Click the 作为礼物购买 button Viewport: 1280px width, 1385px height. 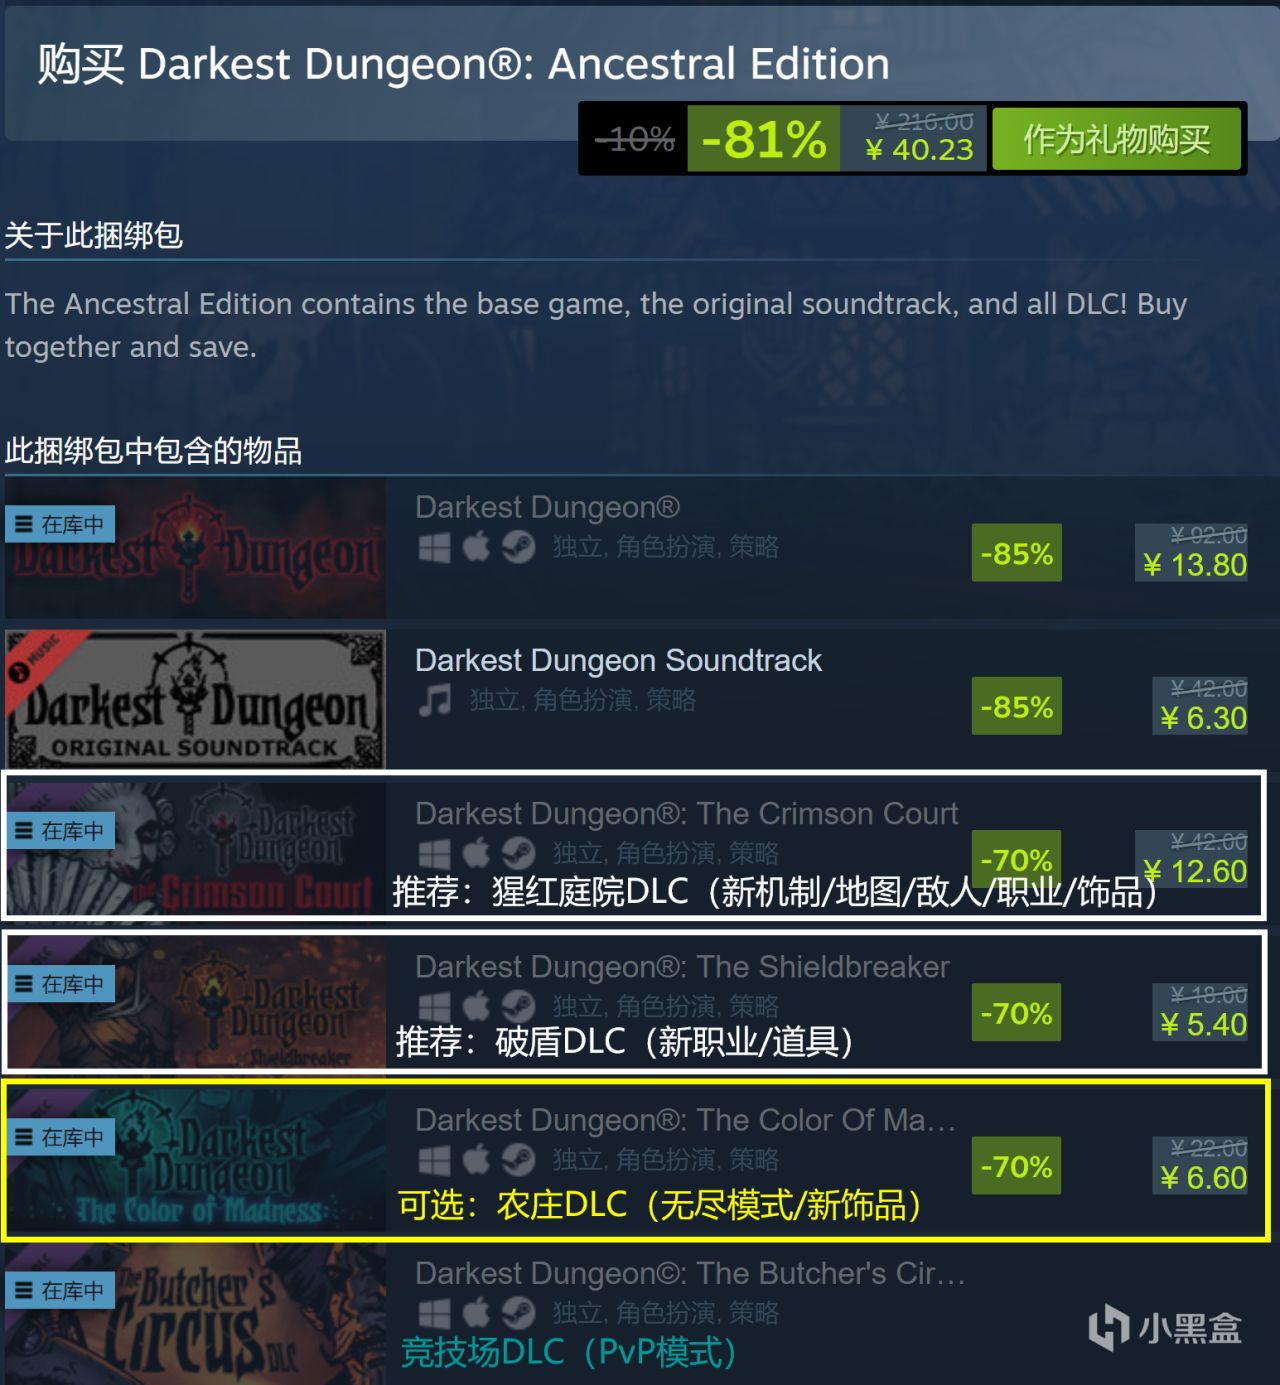(x=1117, y=139)
